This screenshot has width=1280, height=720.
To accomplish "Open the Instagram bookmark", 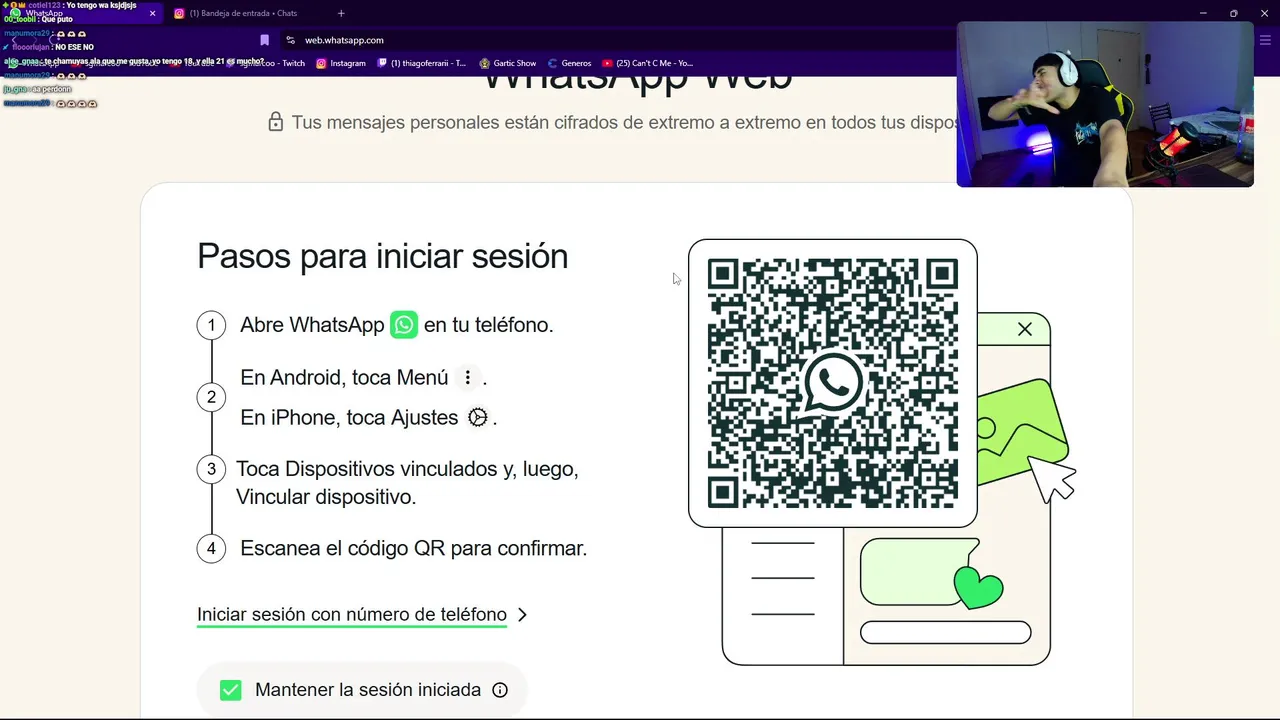I will click(341, 63).
